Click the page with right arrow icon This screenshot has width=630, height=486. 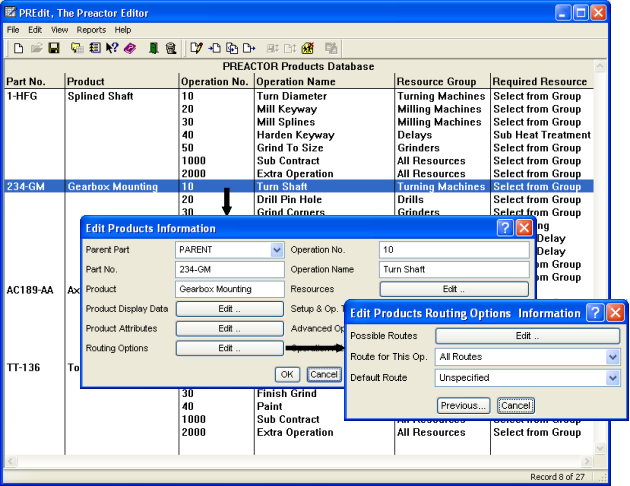point(249,49)
